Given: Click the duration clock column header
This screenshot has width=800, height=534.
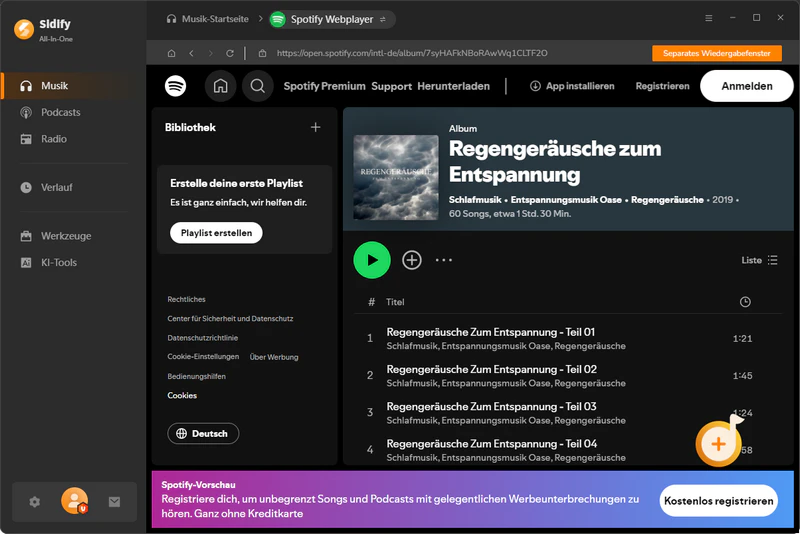Looking at the screenshot, I should tap(745, 302).
